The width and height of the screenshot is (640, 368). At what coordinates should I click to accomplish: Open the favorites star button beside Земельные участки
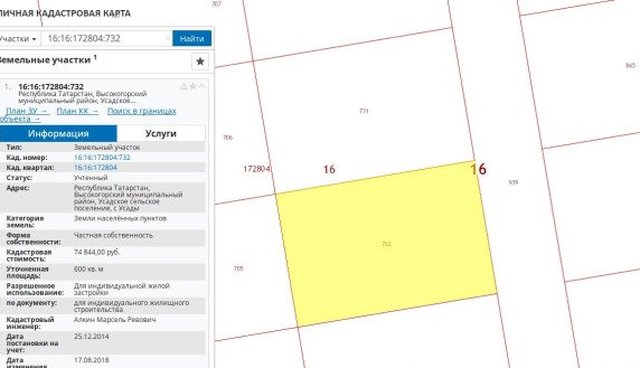[200, 62]
